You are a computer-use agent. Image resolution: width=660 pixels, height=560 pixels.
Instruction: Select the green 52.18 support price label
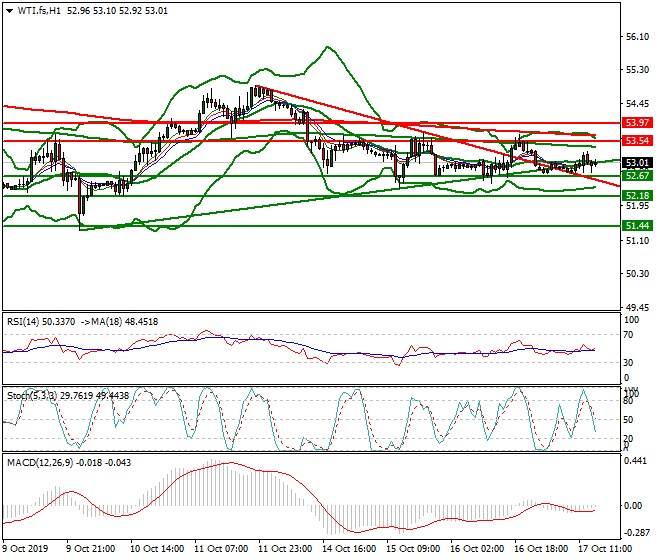[x=637, y=195]
